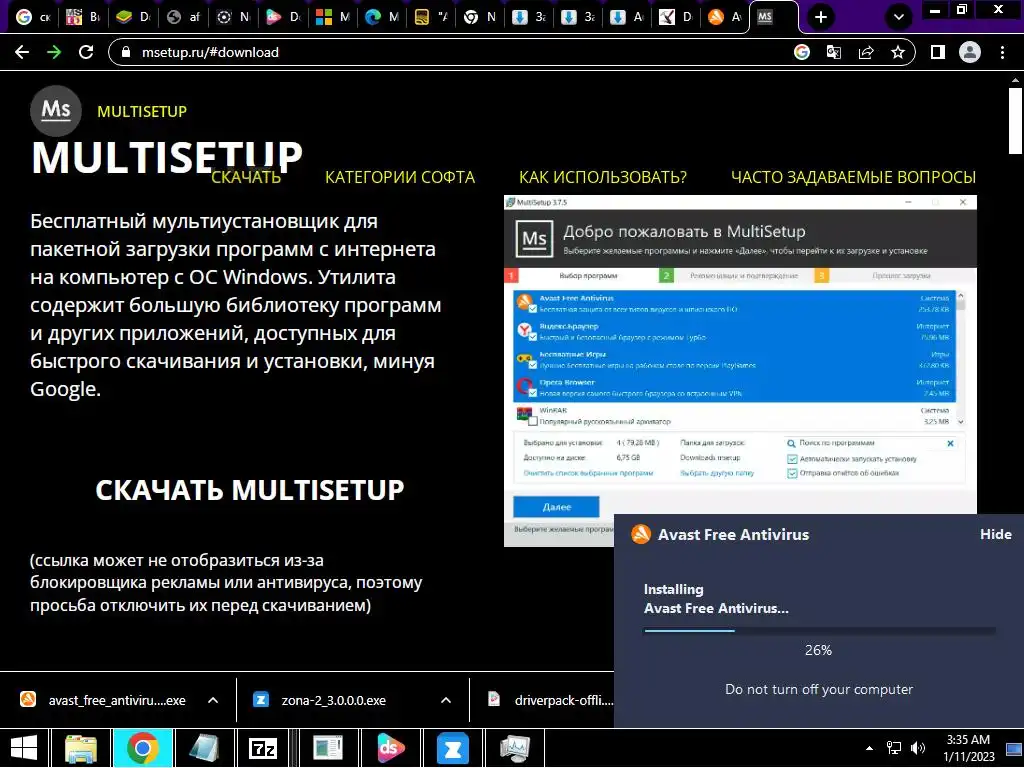Image resolution: width=1024 pixels, height=768 pixels.
Task: Open the driverpack-offli… download item
Action: (551, 700)
